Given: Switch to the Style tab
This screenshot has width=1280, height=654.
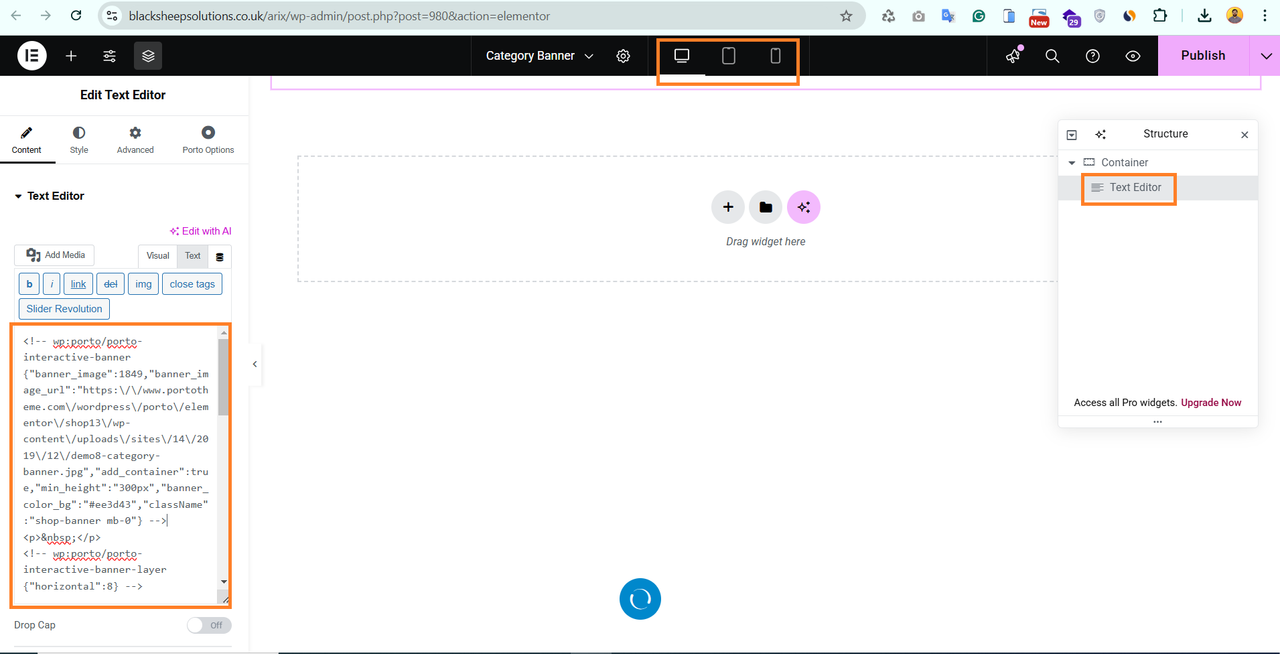Looking at the screenshot, I should point(79,140).
